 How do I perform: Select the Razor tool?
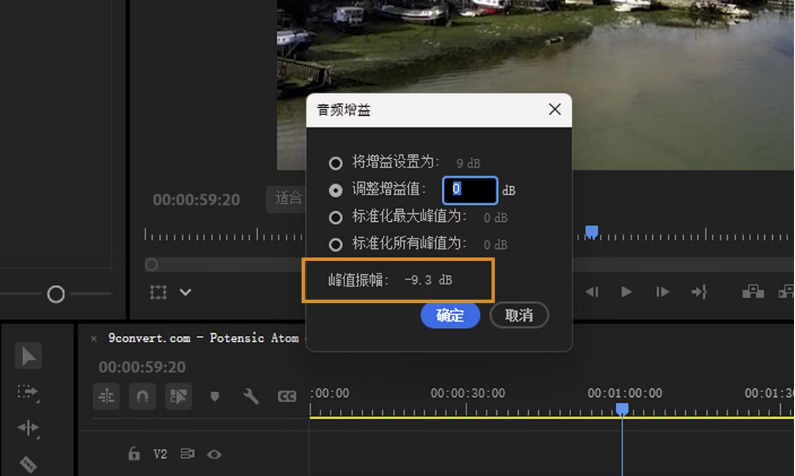pos(28,463)
